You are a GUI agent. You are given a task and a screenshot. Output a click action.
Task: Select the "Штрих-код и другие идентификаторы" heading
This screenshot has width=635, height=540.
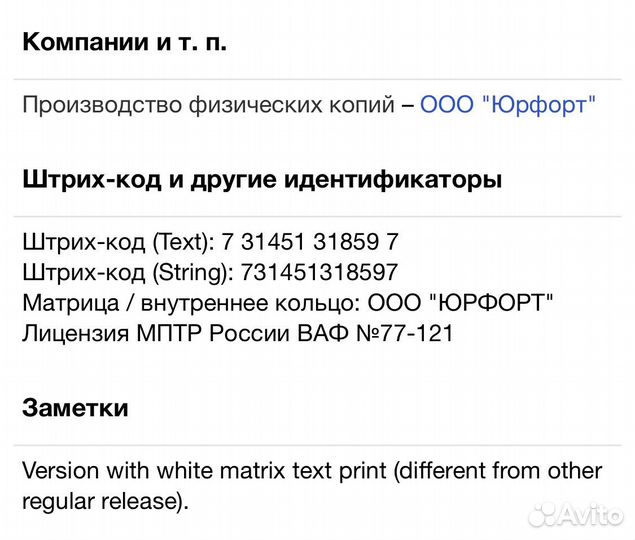262,181
